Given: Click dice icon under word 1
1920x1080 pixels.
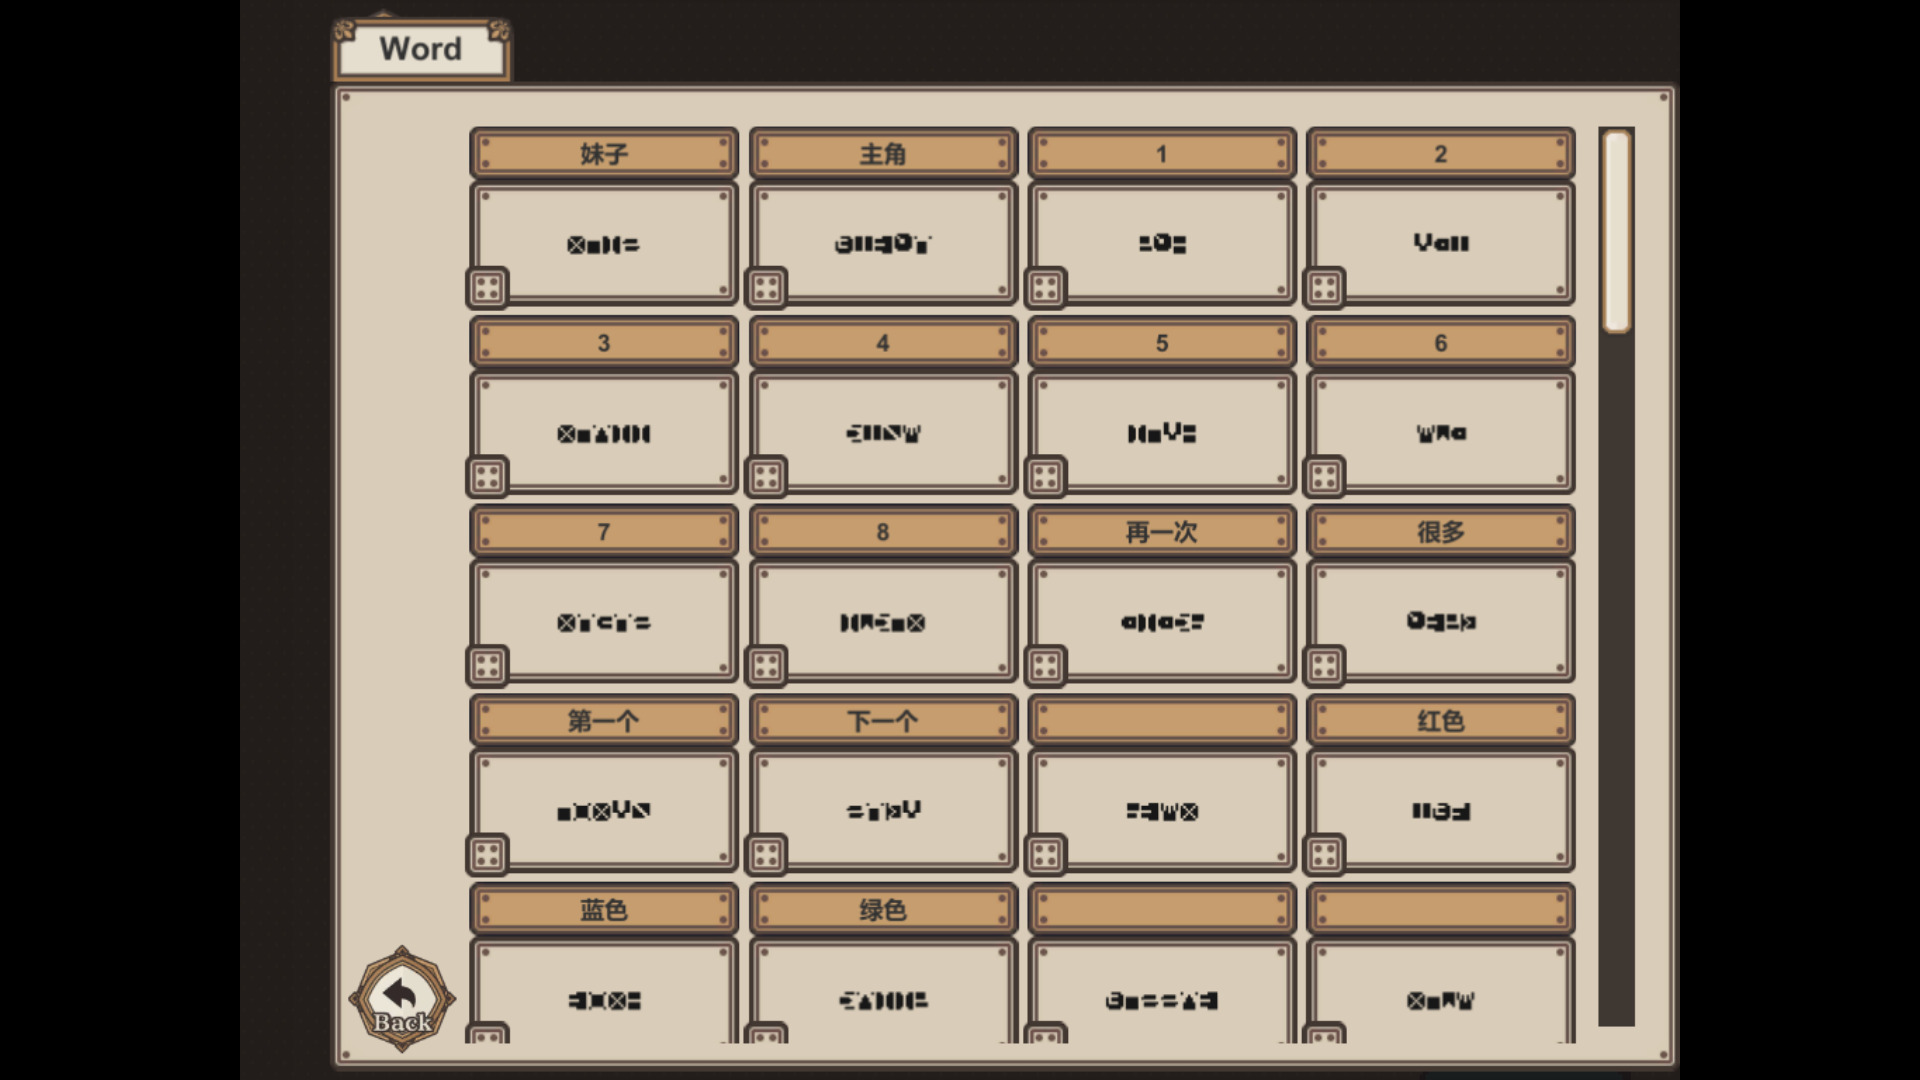Looking at the screenshot, I should pyautogui.click(x=1045, y=288).
